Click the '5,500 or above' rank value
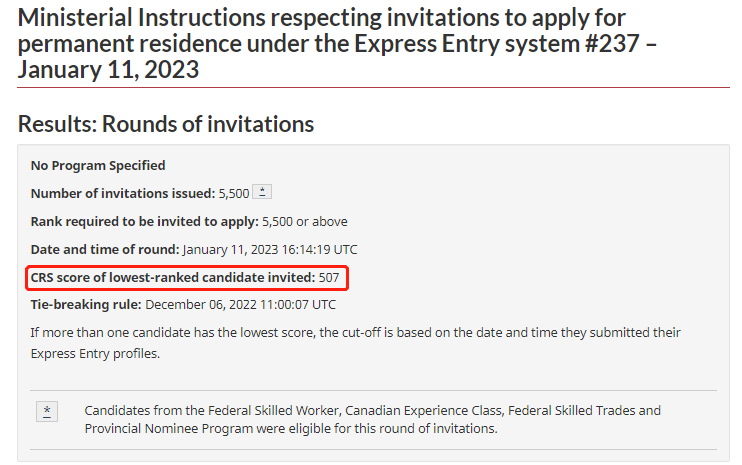 click(305, 221)
